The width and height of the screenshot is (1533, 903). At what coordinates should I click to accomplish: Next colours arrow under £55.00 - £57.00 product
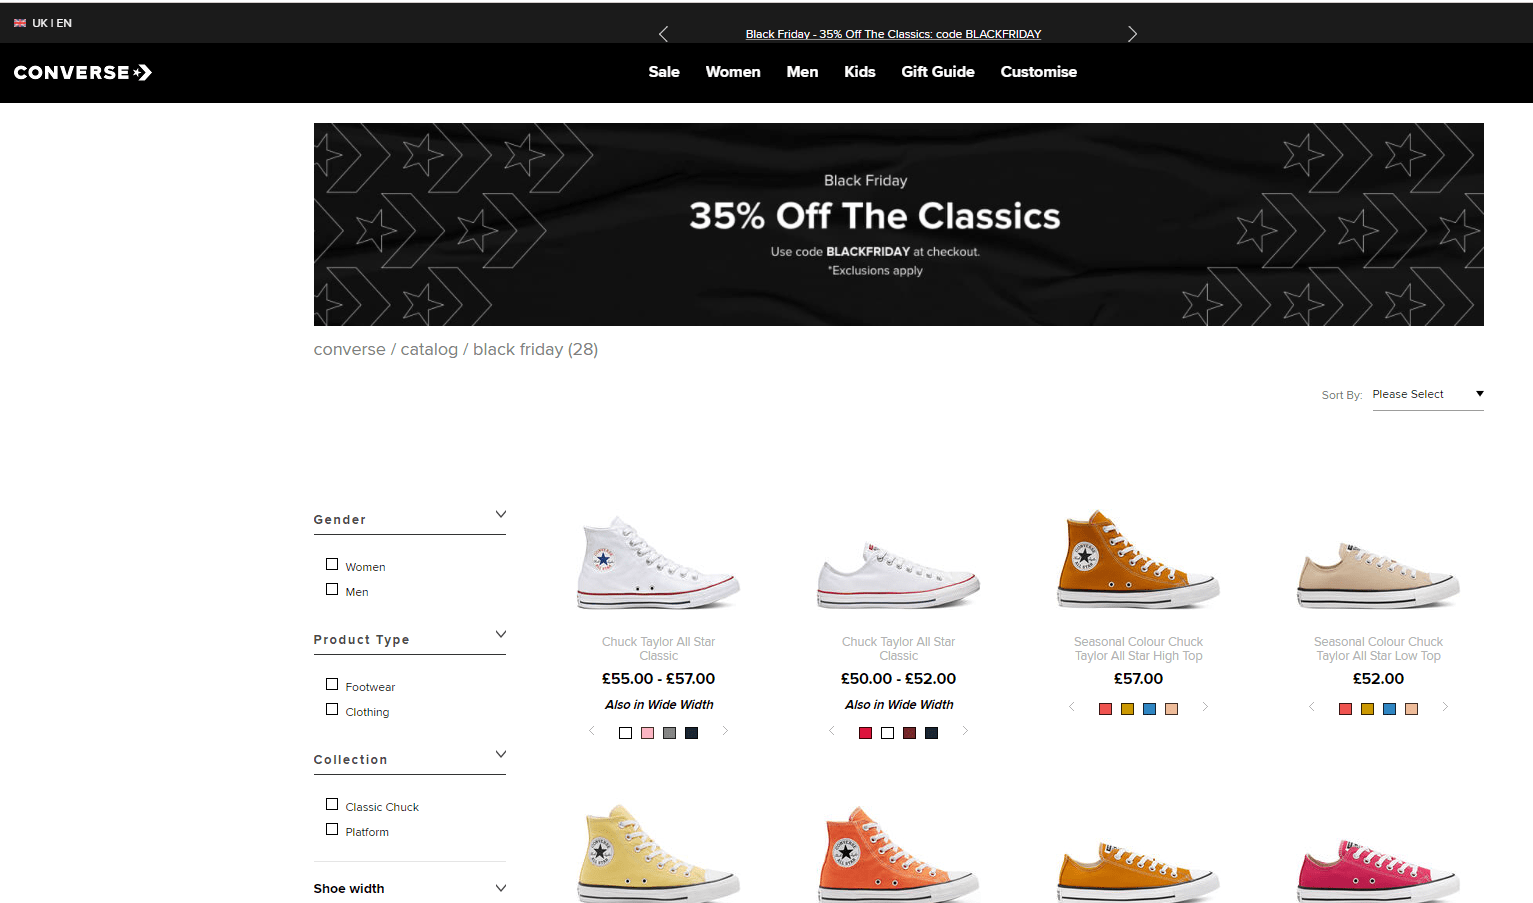[x=725, y=731]
